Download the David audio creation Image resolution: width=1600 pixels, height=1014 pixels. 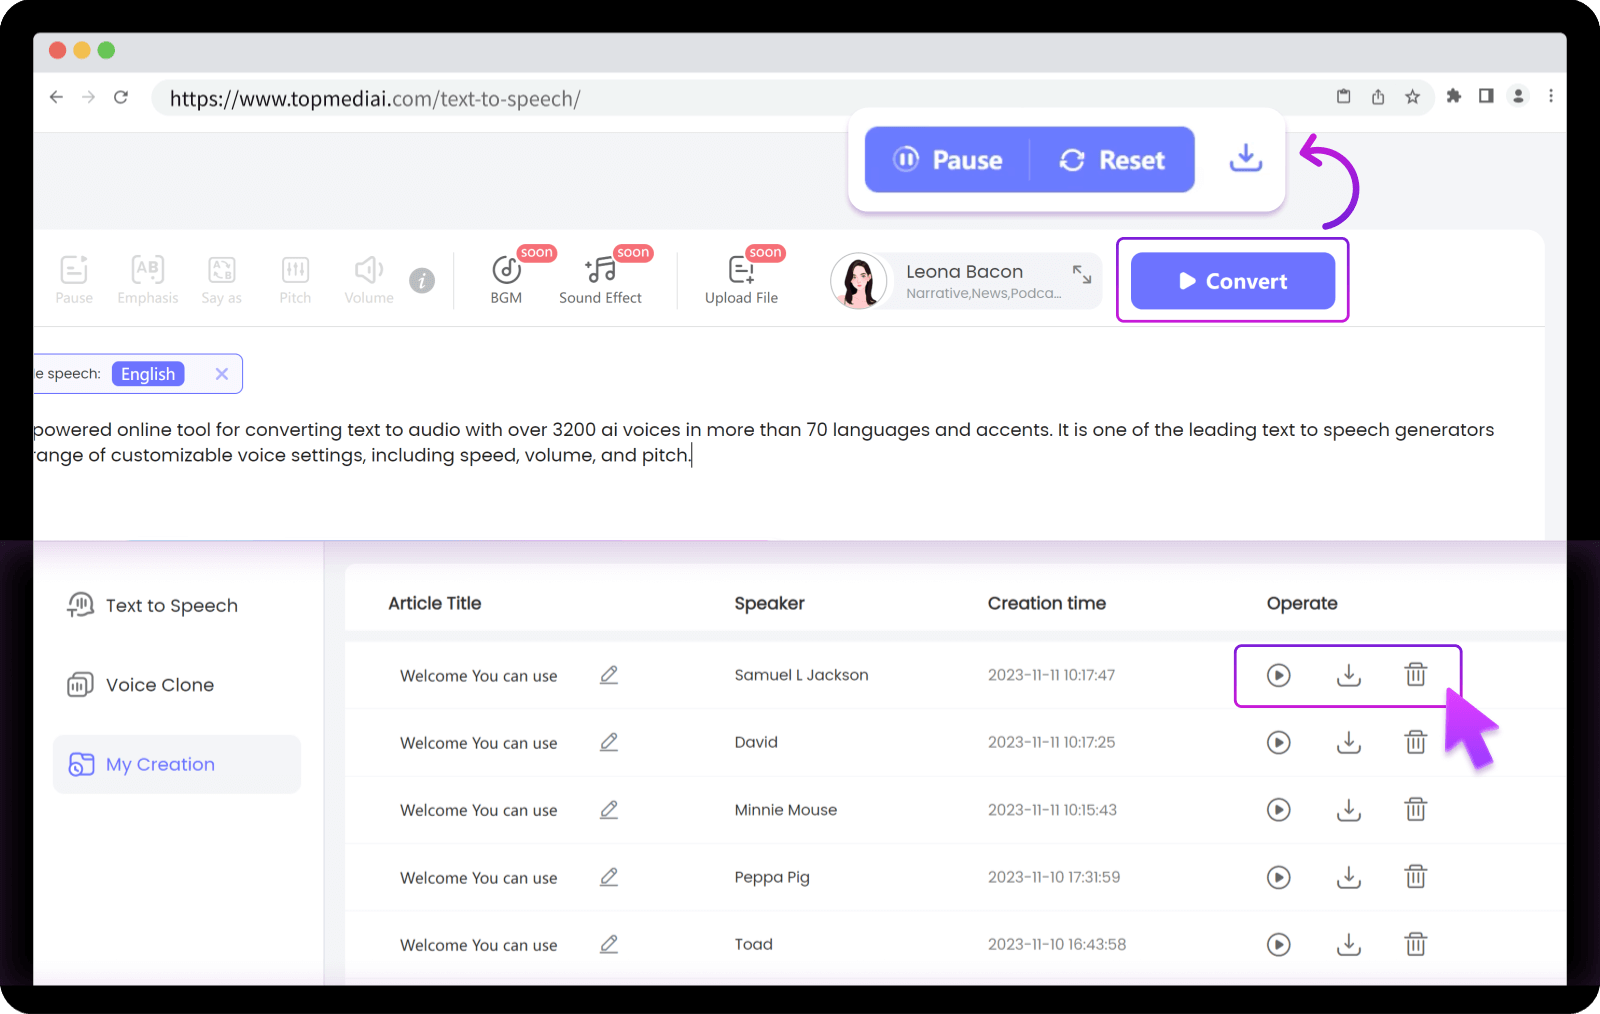1348,742
